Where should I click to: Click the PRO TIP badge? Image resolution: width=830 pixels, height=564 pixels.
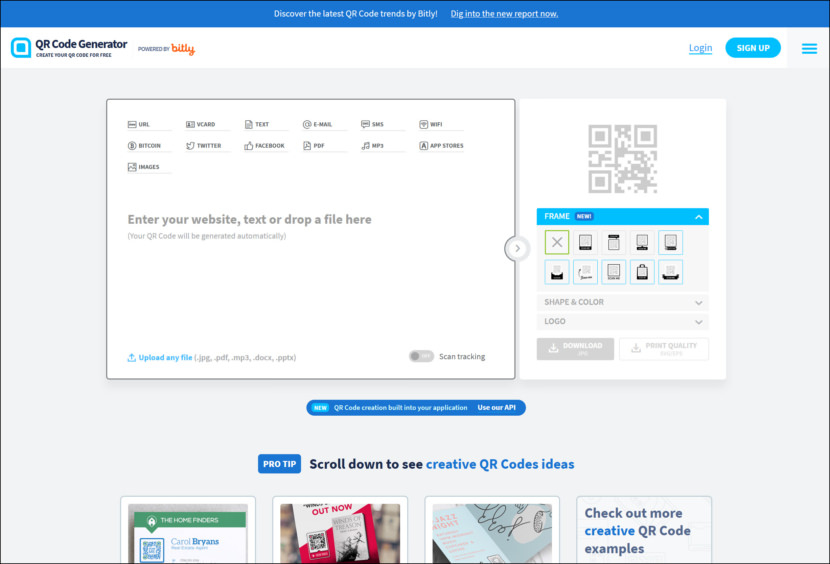tap(279, 464)
